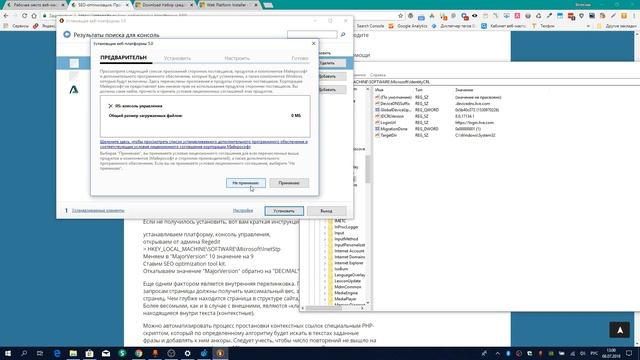Select the 'InProcLogger' registry key

(x=346, y=227)
